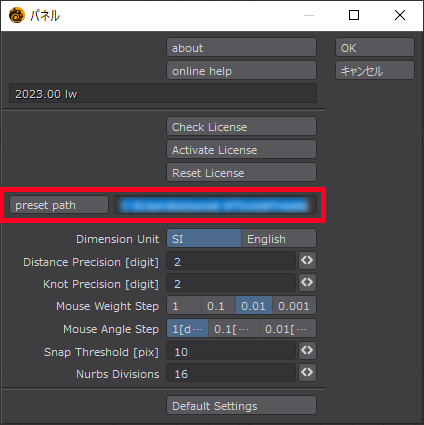Click Check License button
Screen dimensions: 424x425
point(241,126)
